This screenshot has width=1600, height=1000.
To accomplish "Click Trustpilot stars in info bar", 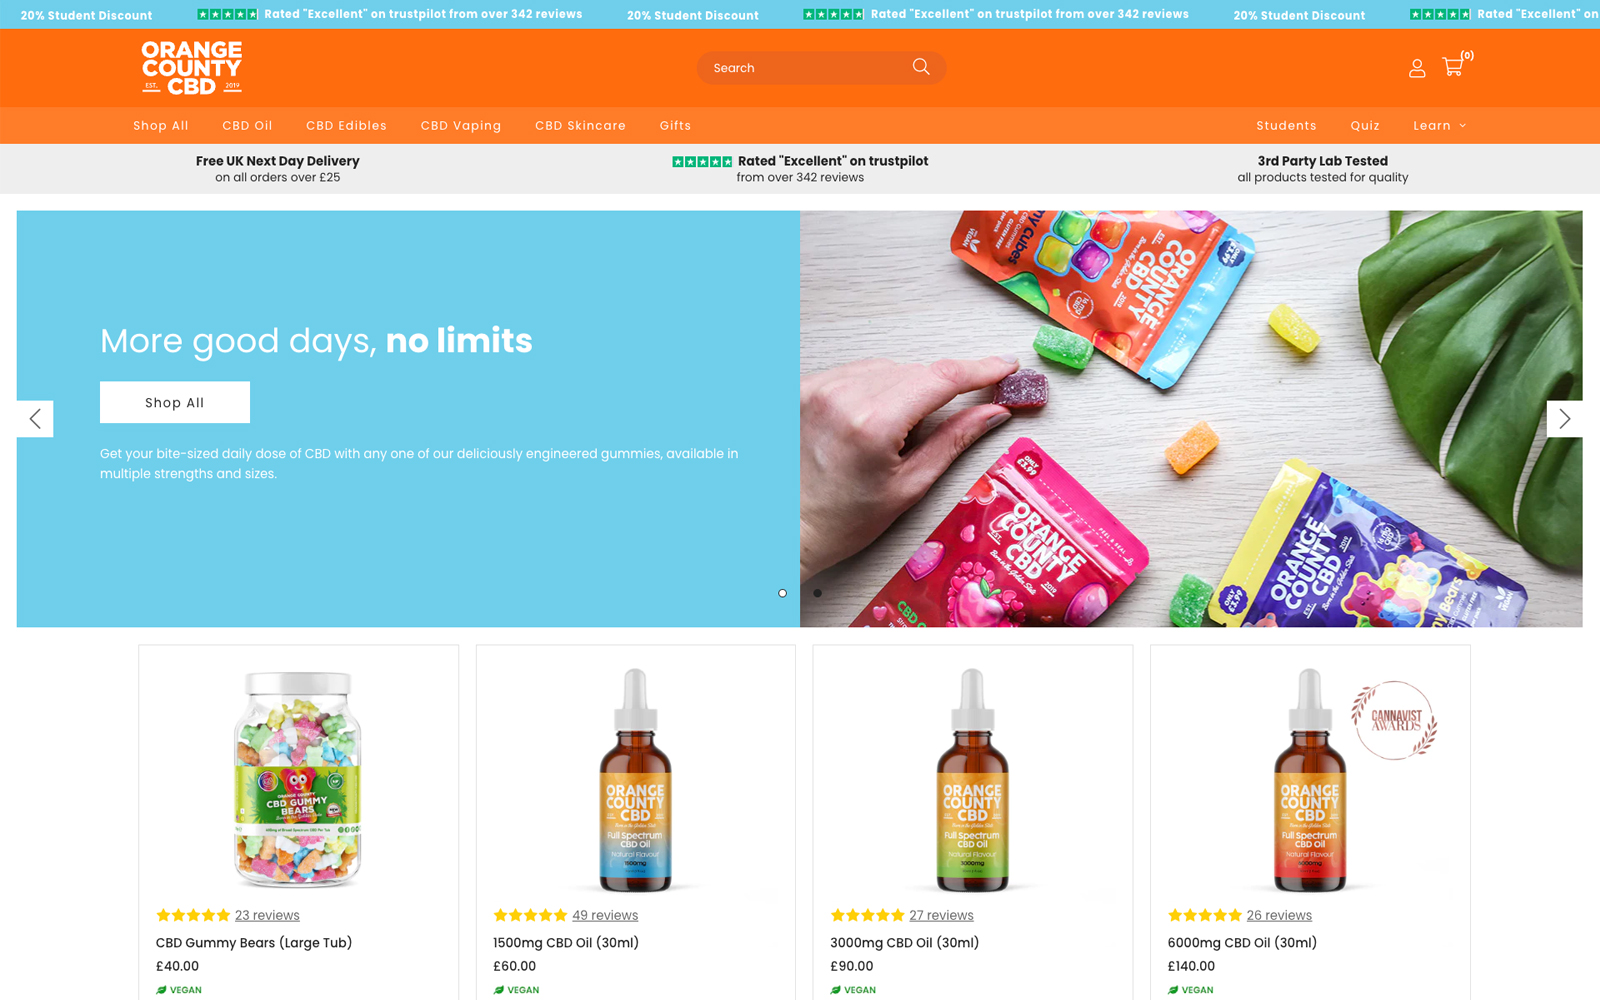I will point(701,161).
